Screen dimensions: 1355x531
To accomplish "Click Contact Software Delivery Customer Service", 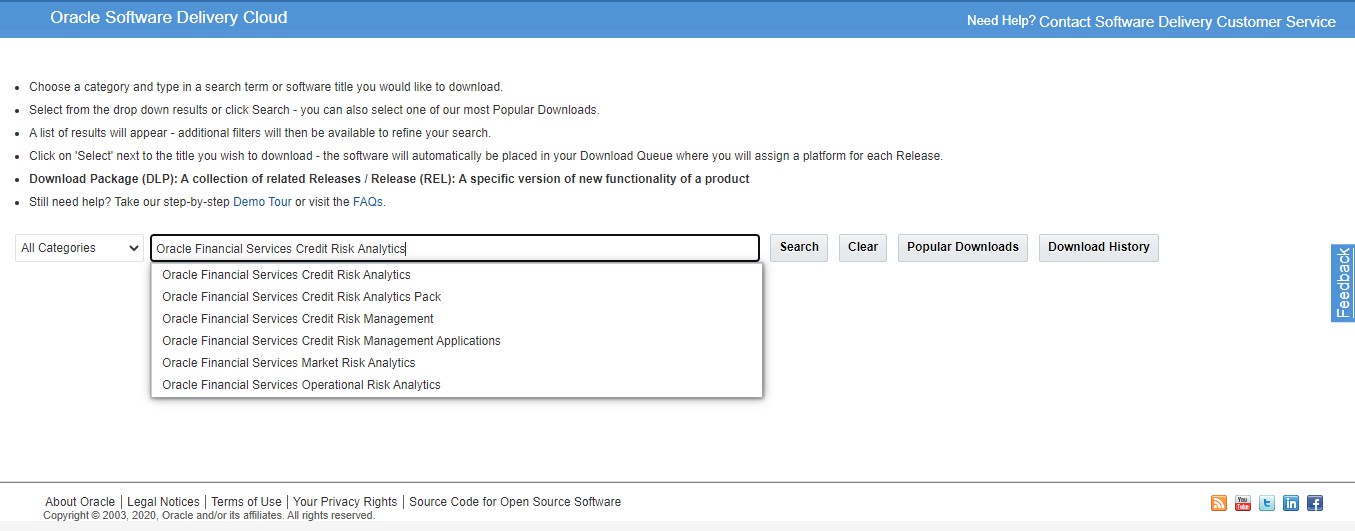I will [1187, 21].
